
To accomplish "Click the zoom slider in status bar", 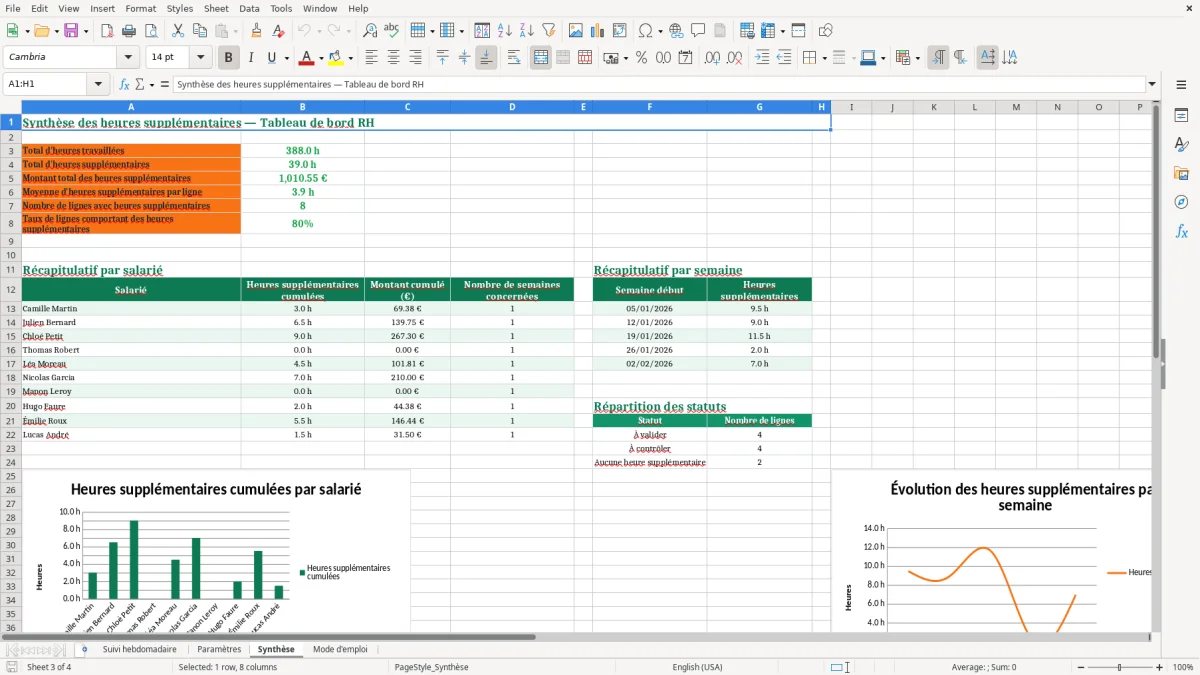I will tap(1119, 667).
